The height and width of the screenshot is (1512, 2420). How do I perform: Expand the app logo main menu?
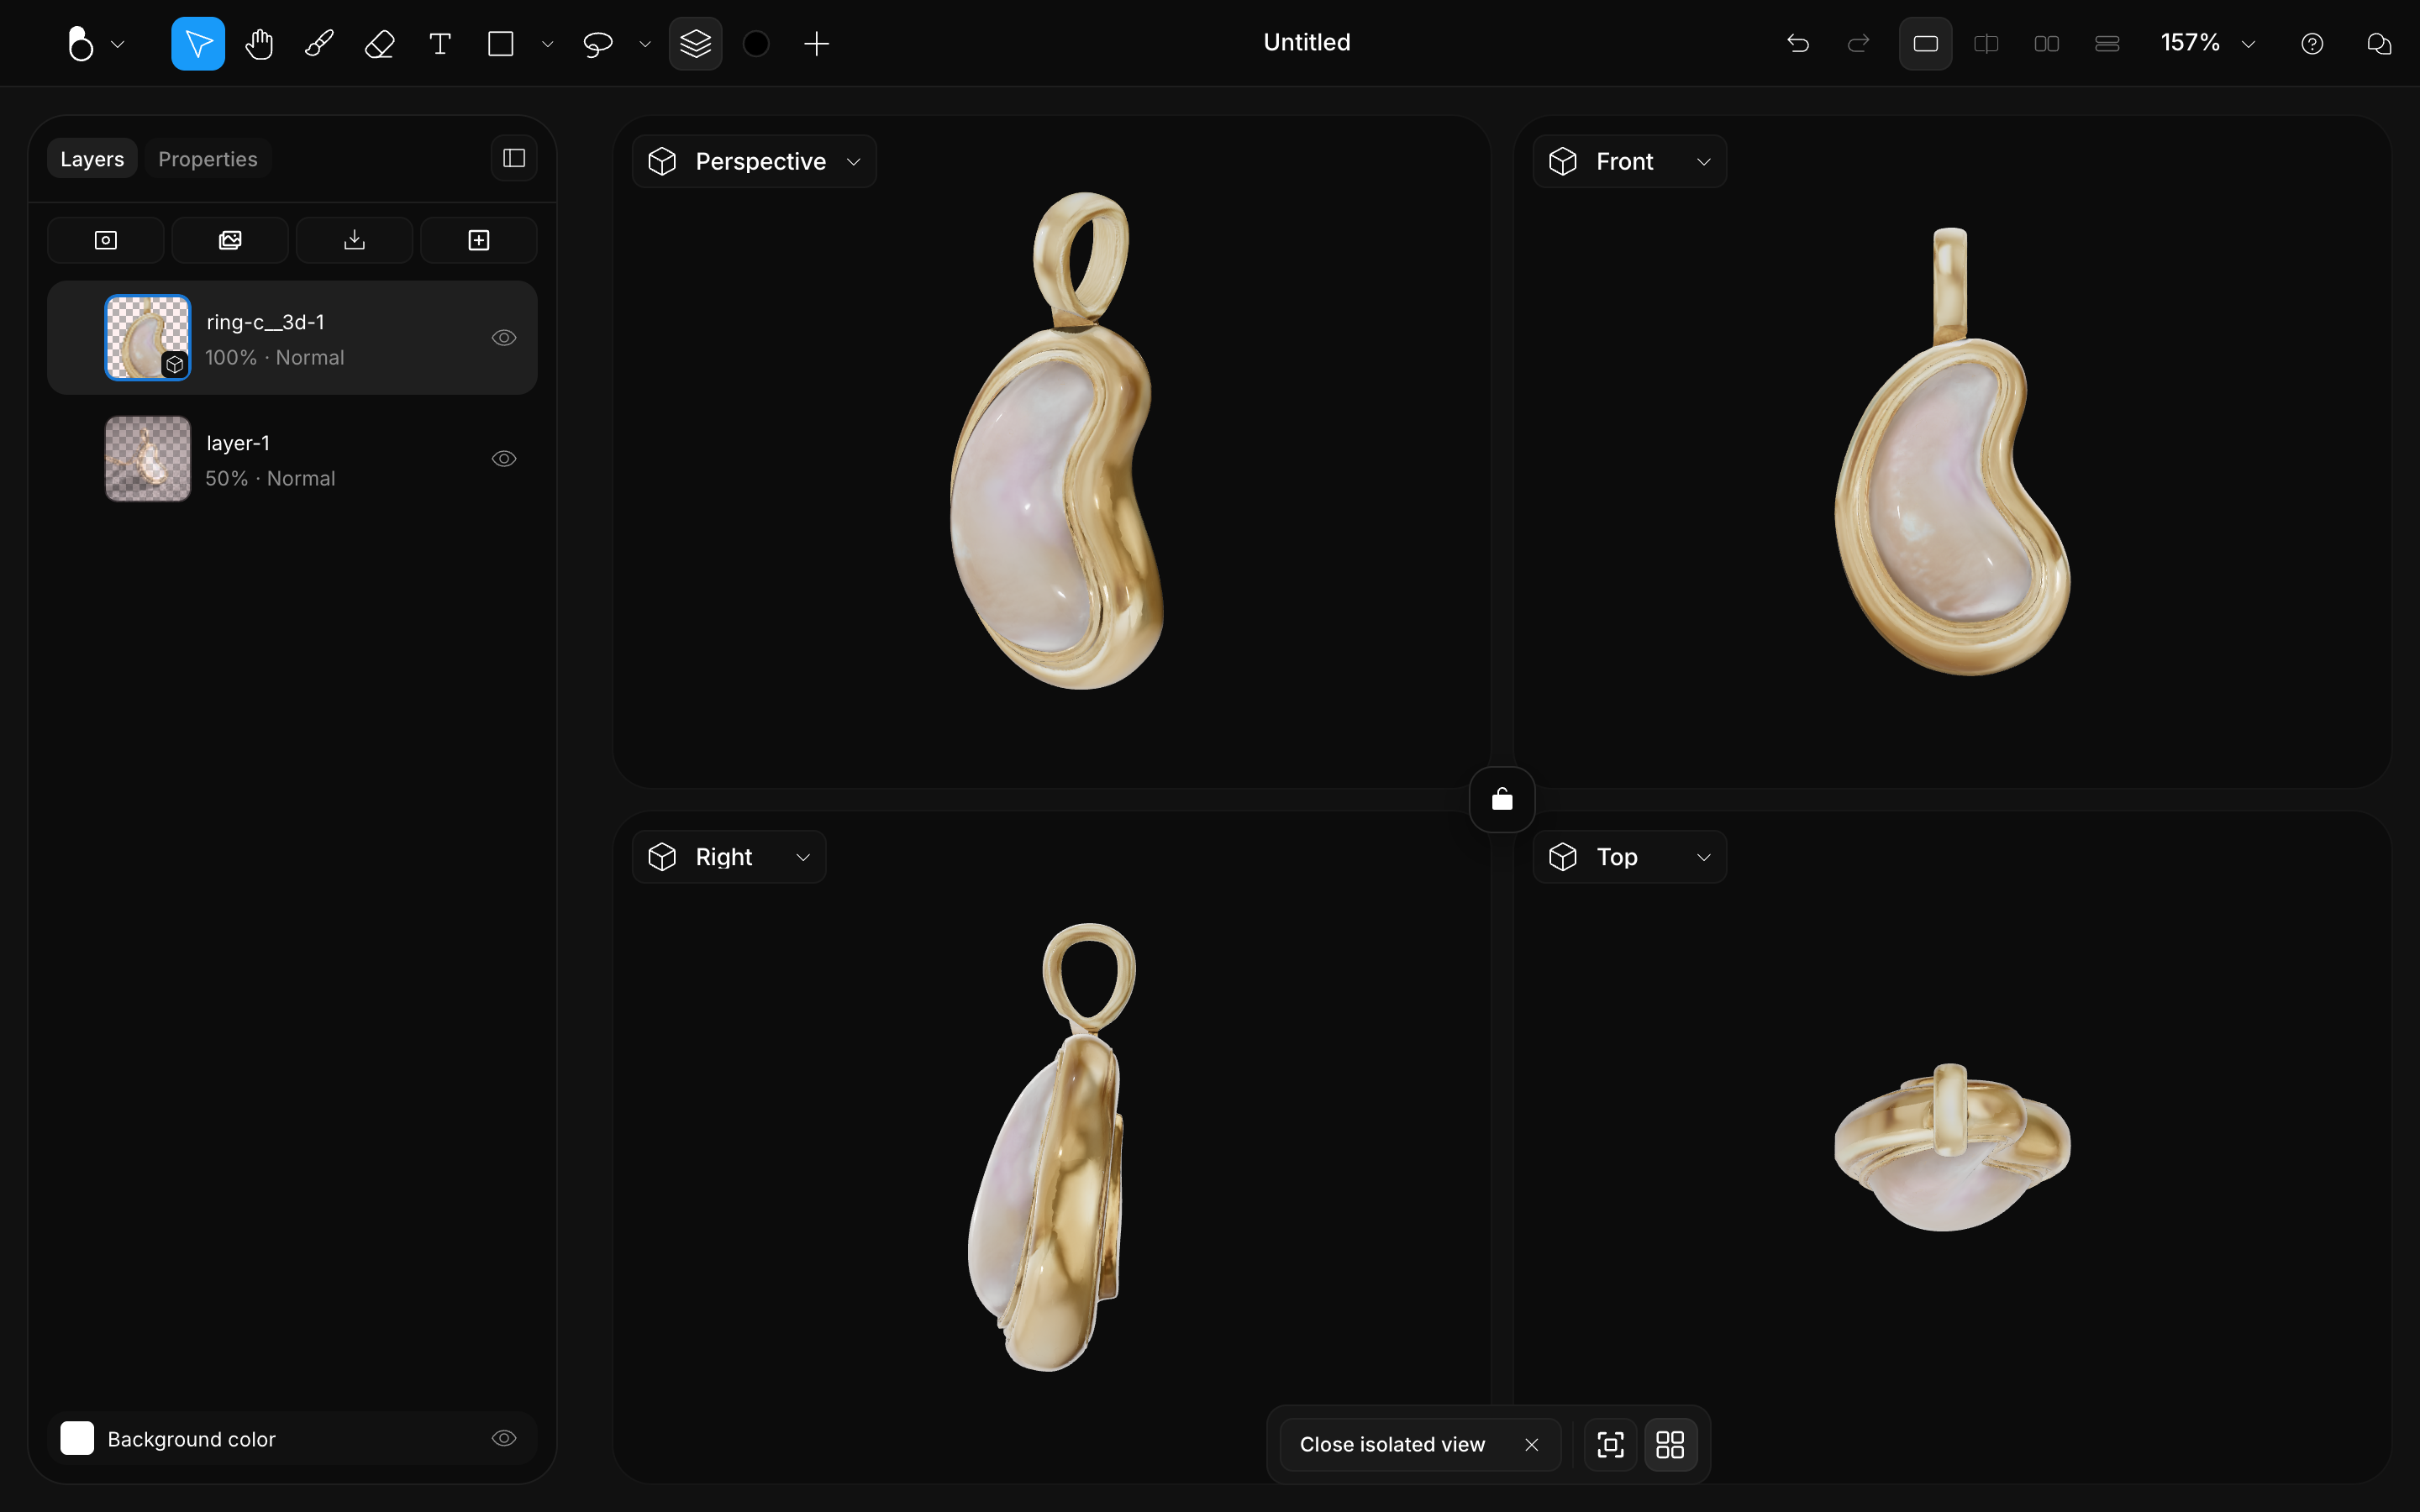[94, 43]
